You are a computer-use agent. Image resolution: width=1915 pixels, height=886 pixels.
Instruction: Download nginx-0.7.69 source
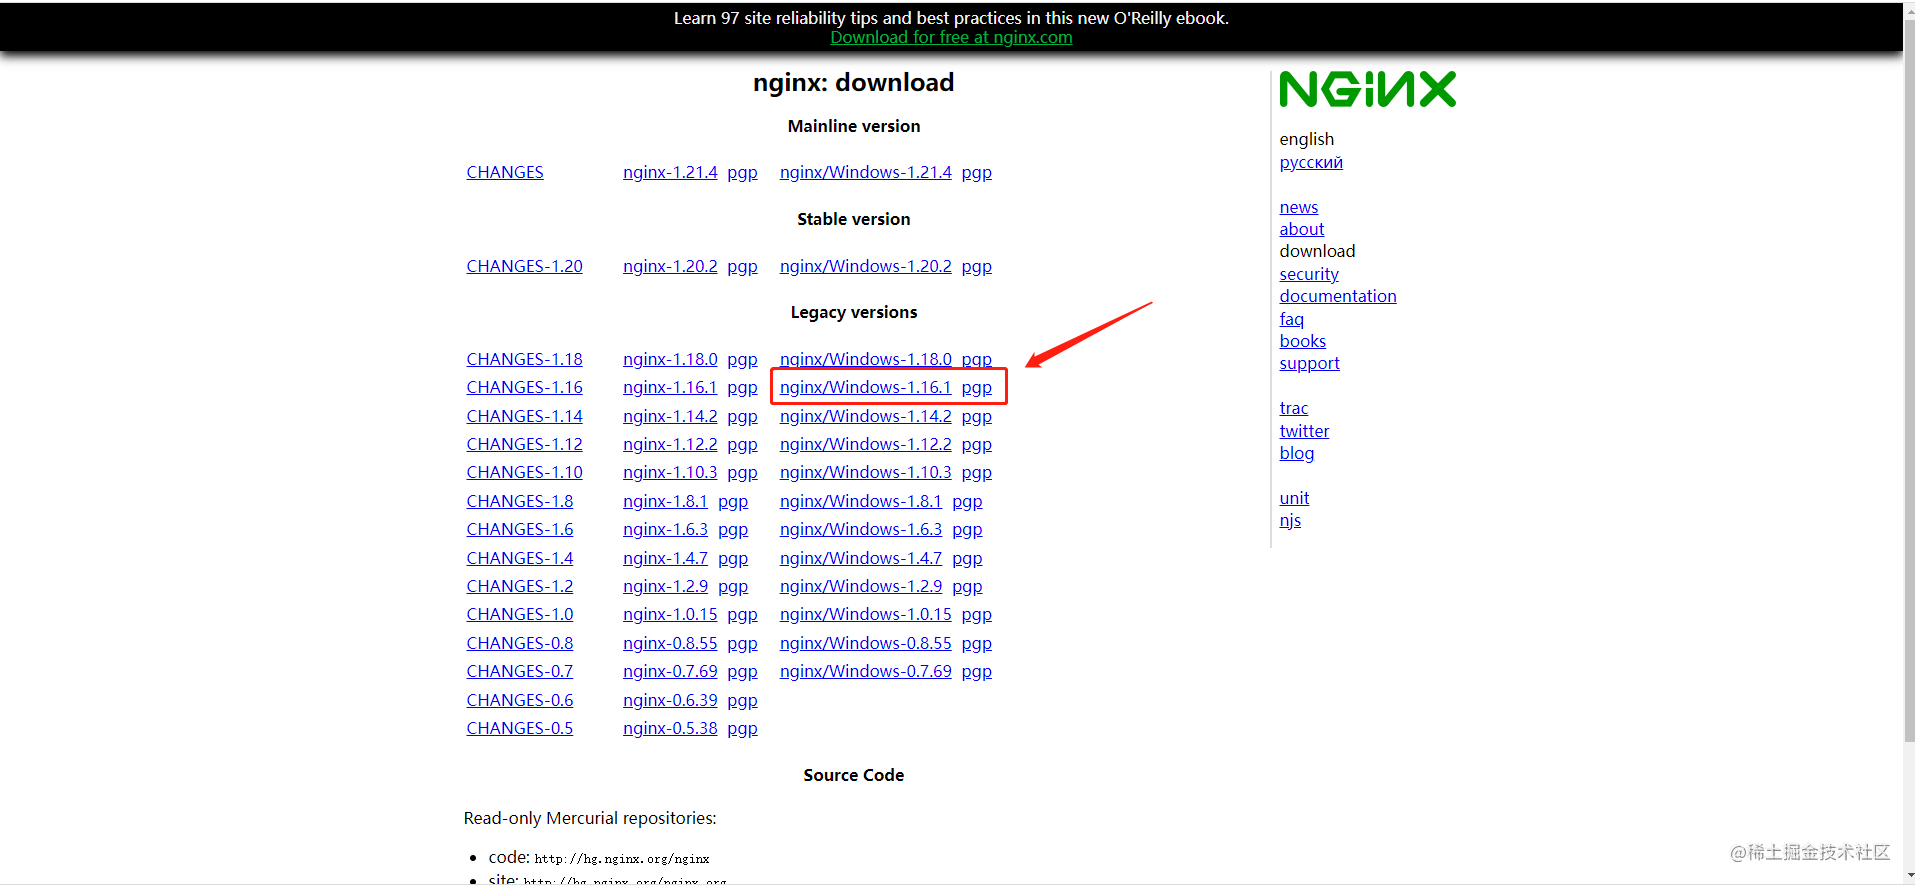[670, 671]
